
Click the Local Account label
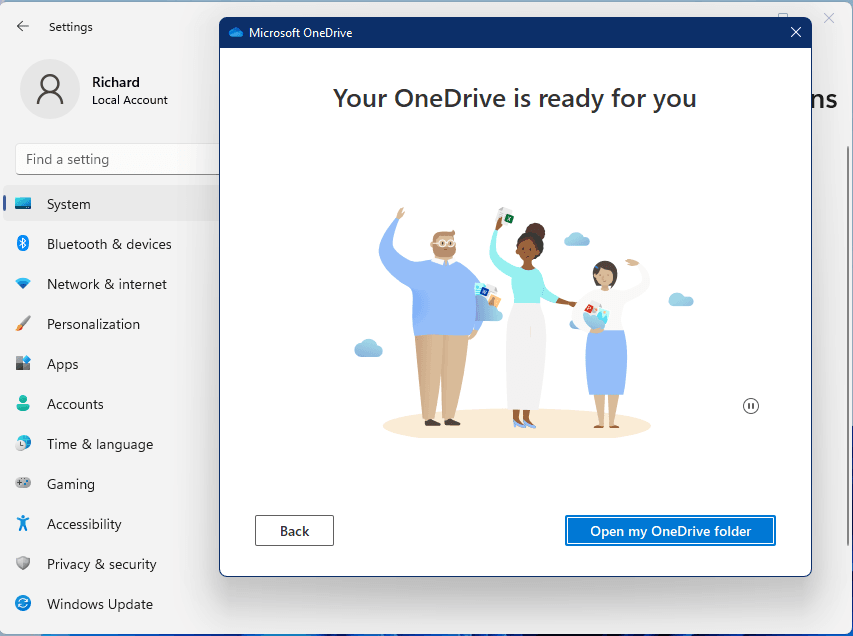[x=129, y=100]
